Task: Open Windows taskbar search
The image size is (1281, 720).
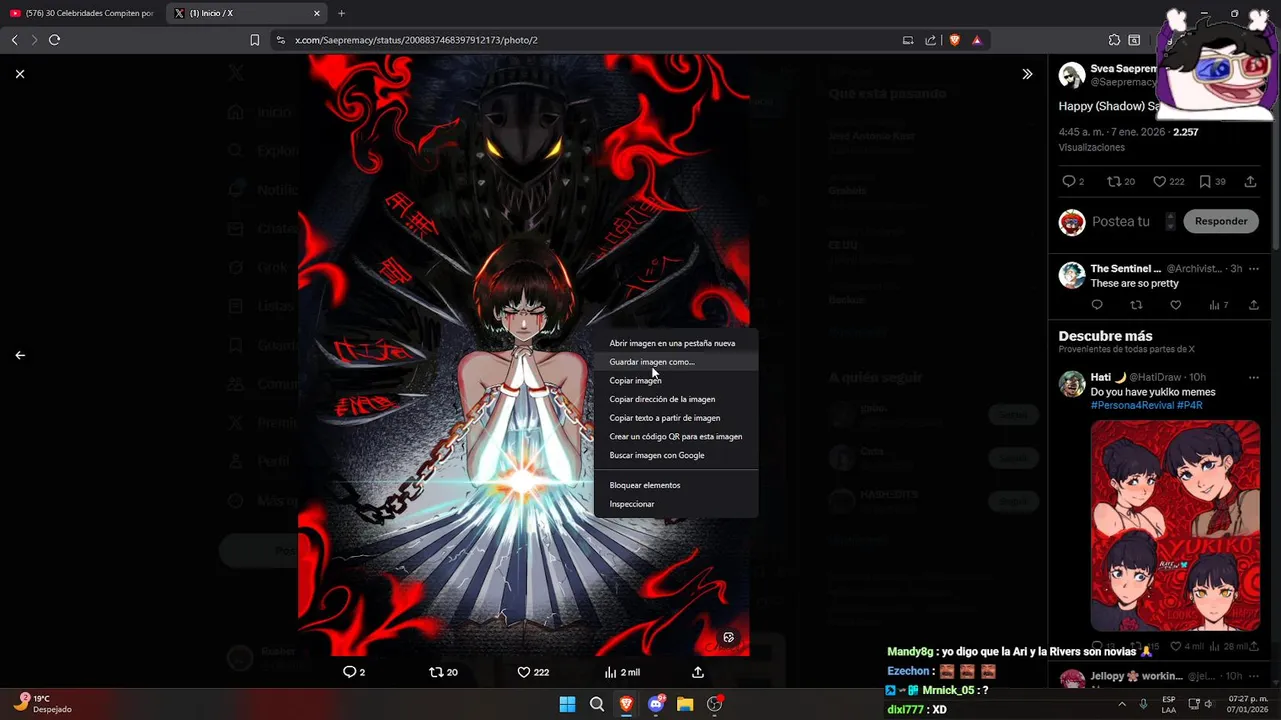Action: pyautogui.click(x=597, y=704)
